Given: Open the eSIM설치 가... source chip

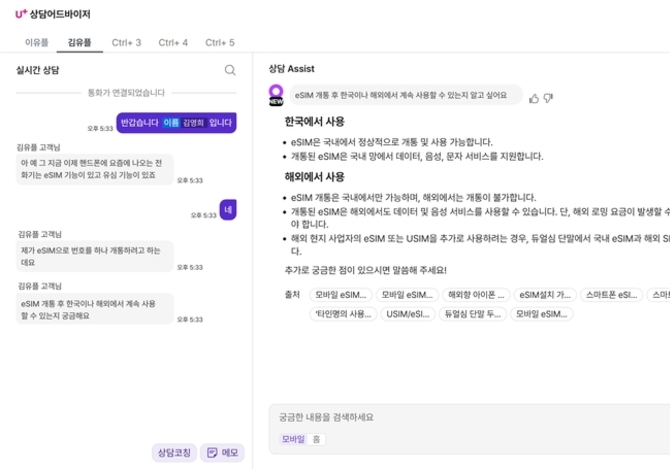Looking at the screenshot, I should (x=545, y=295).
